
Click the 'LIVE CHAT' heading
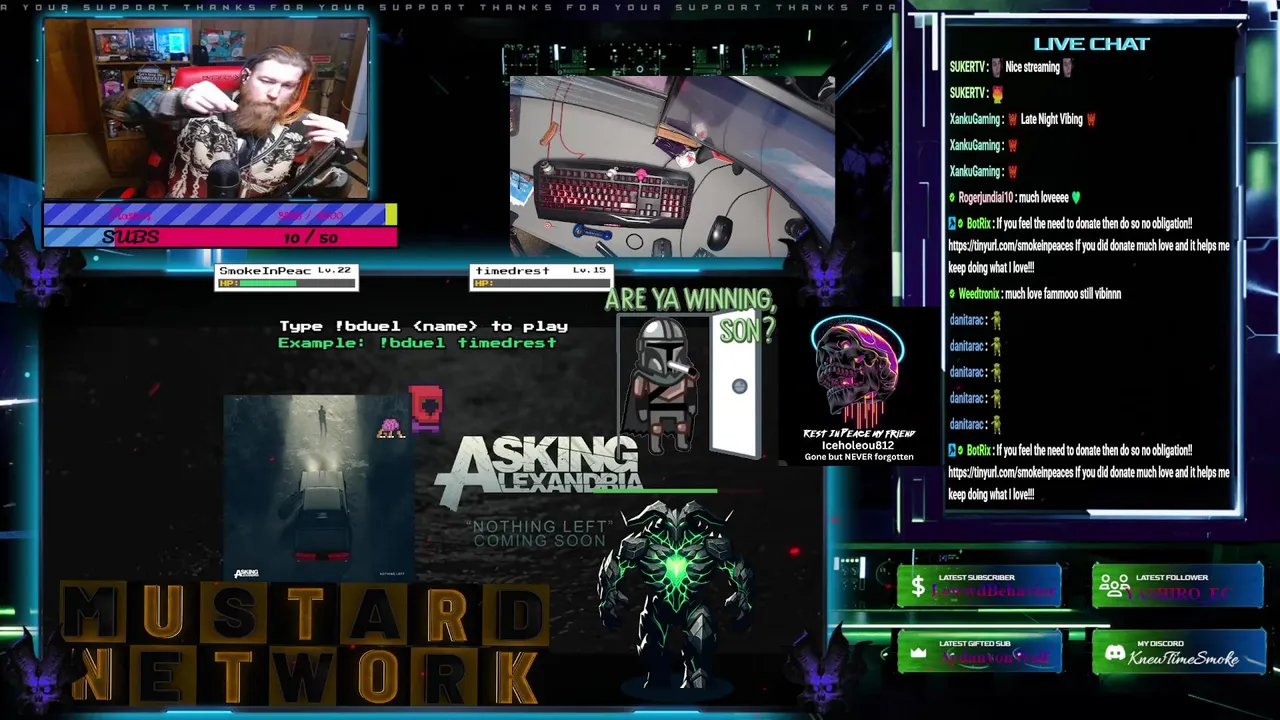pyautogui.click(x=1091, y=44)
